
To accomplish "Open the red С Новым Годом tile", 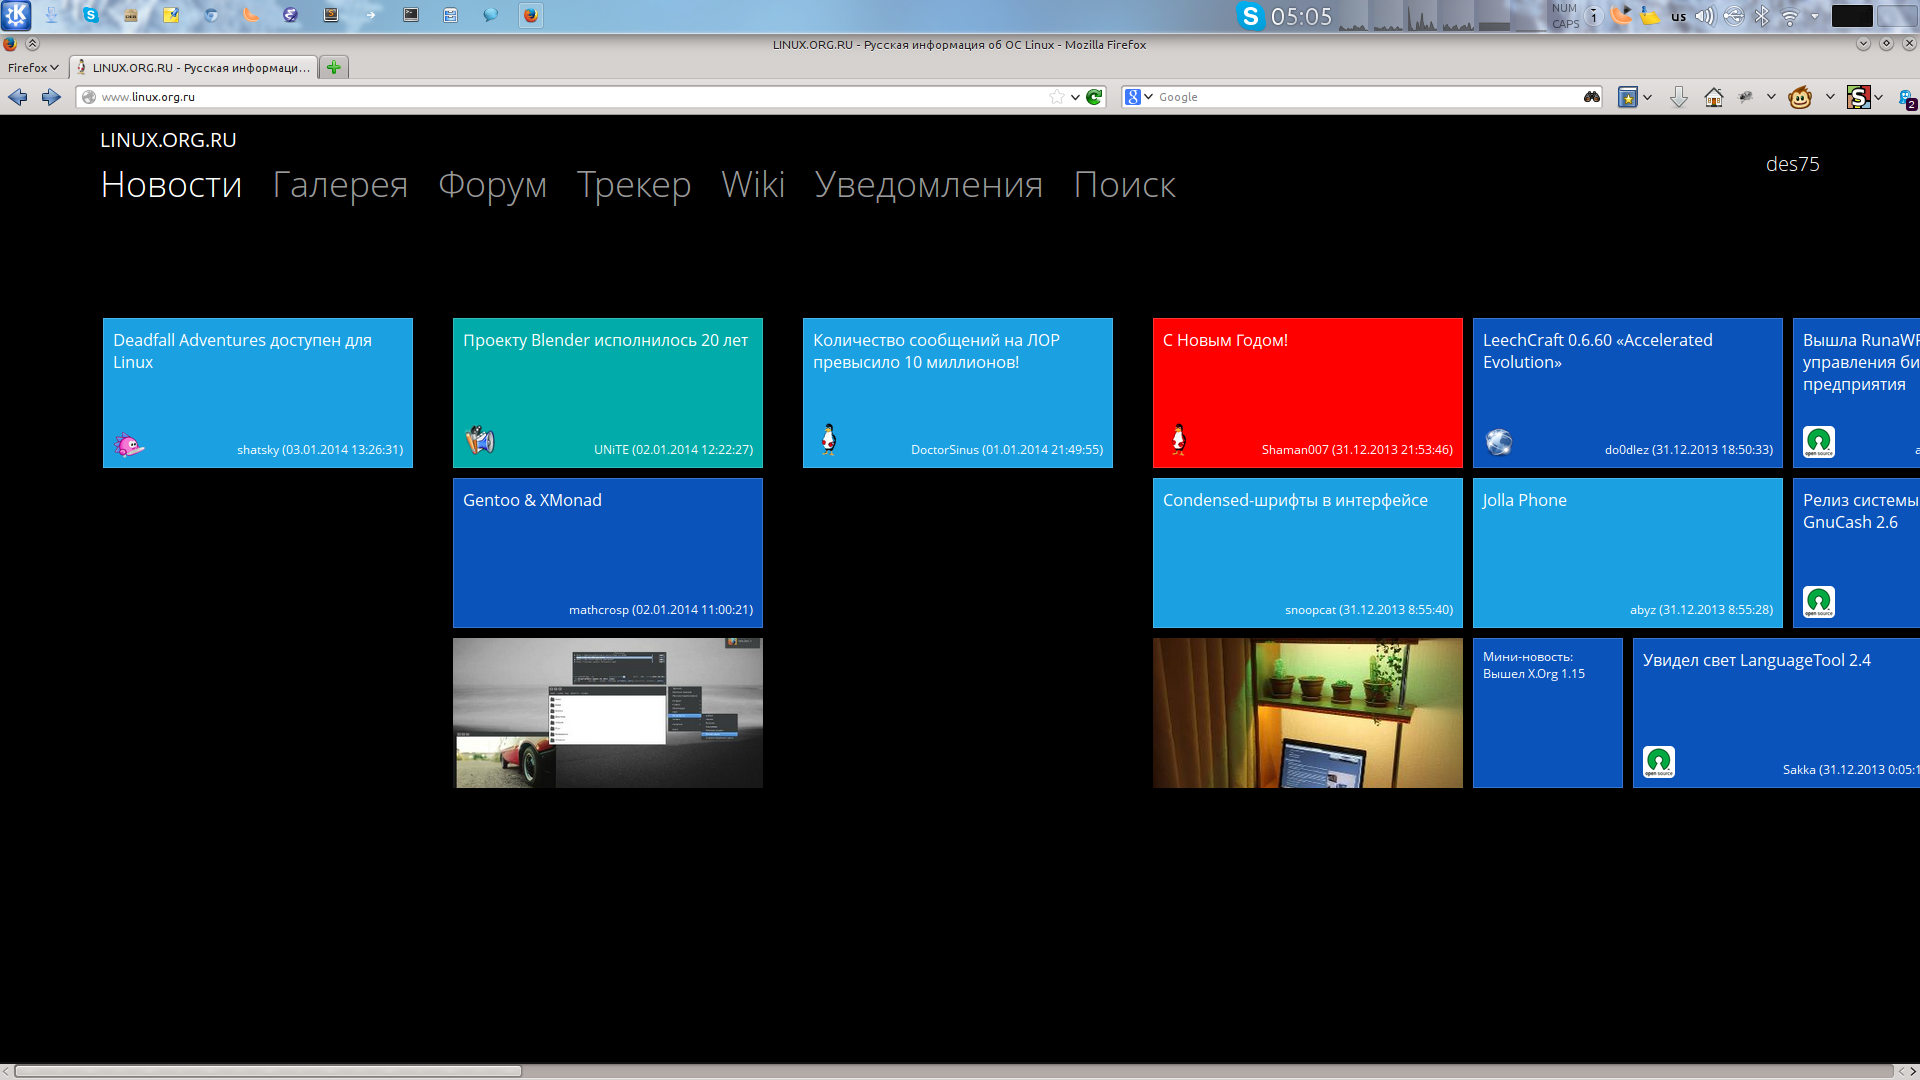I will (x=1308, y=393).
